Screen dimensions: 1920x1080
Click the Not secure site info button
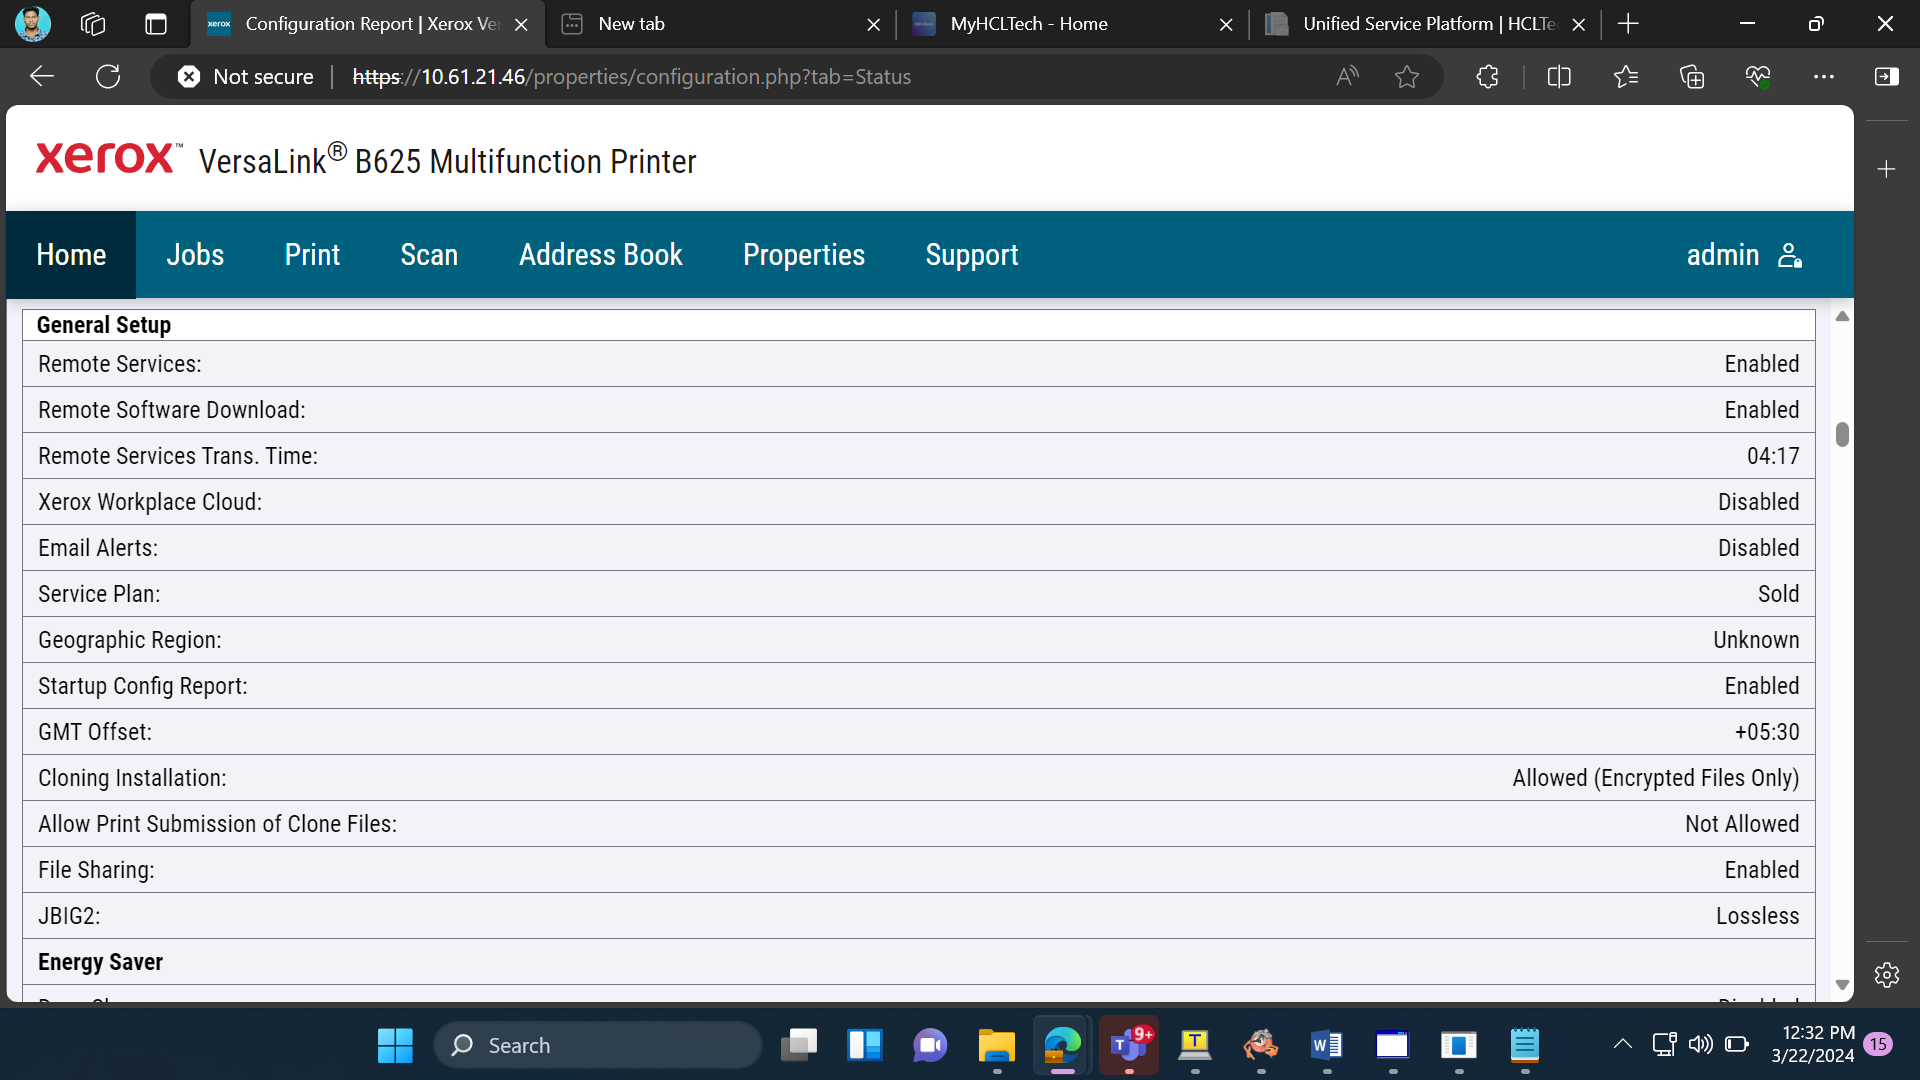coord(246,76)
